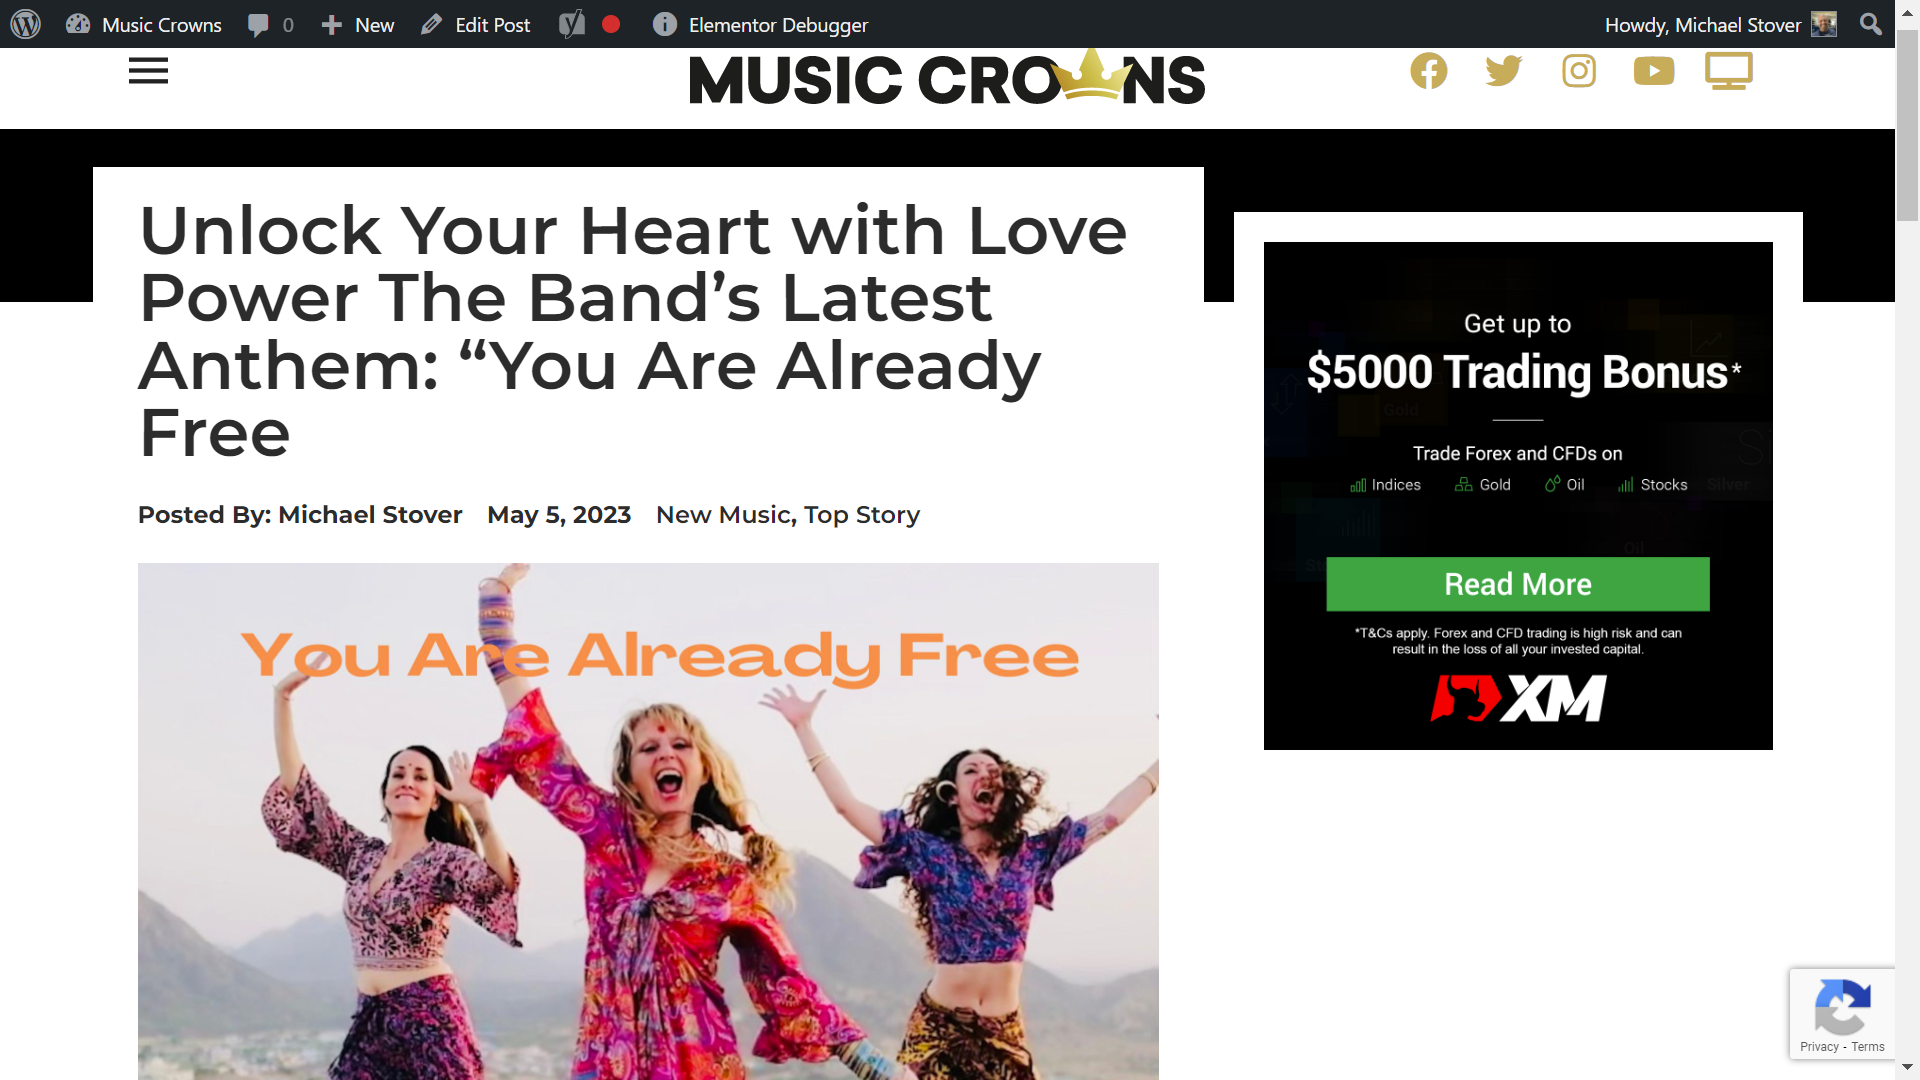1920x1080 pixels.
Task: Click the Yoast SEO icon
Action: coord(571,24)
